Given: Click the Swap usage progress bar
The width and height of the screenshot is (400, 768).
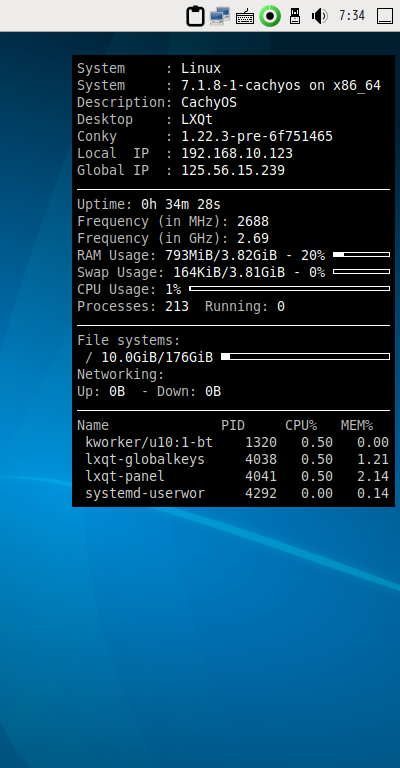Looking at the screenshot, I should pos(361,272).
